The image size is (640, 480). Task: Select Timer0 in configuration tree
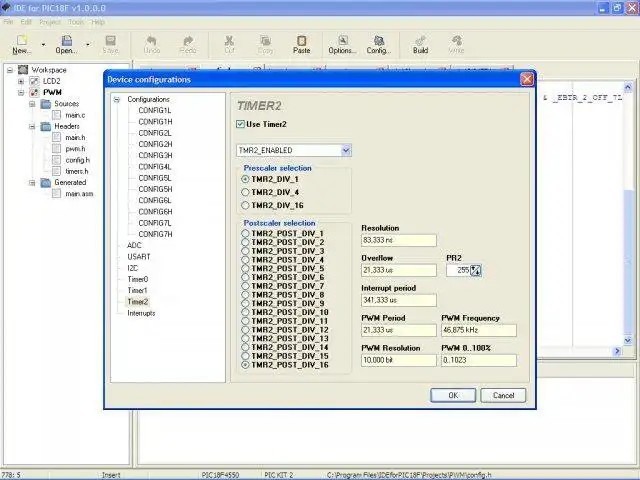click(138, 279)
